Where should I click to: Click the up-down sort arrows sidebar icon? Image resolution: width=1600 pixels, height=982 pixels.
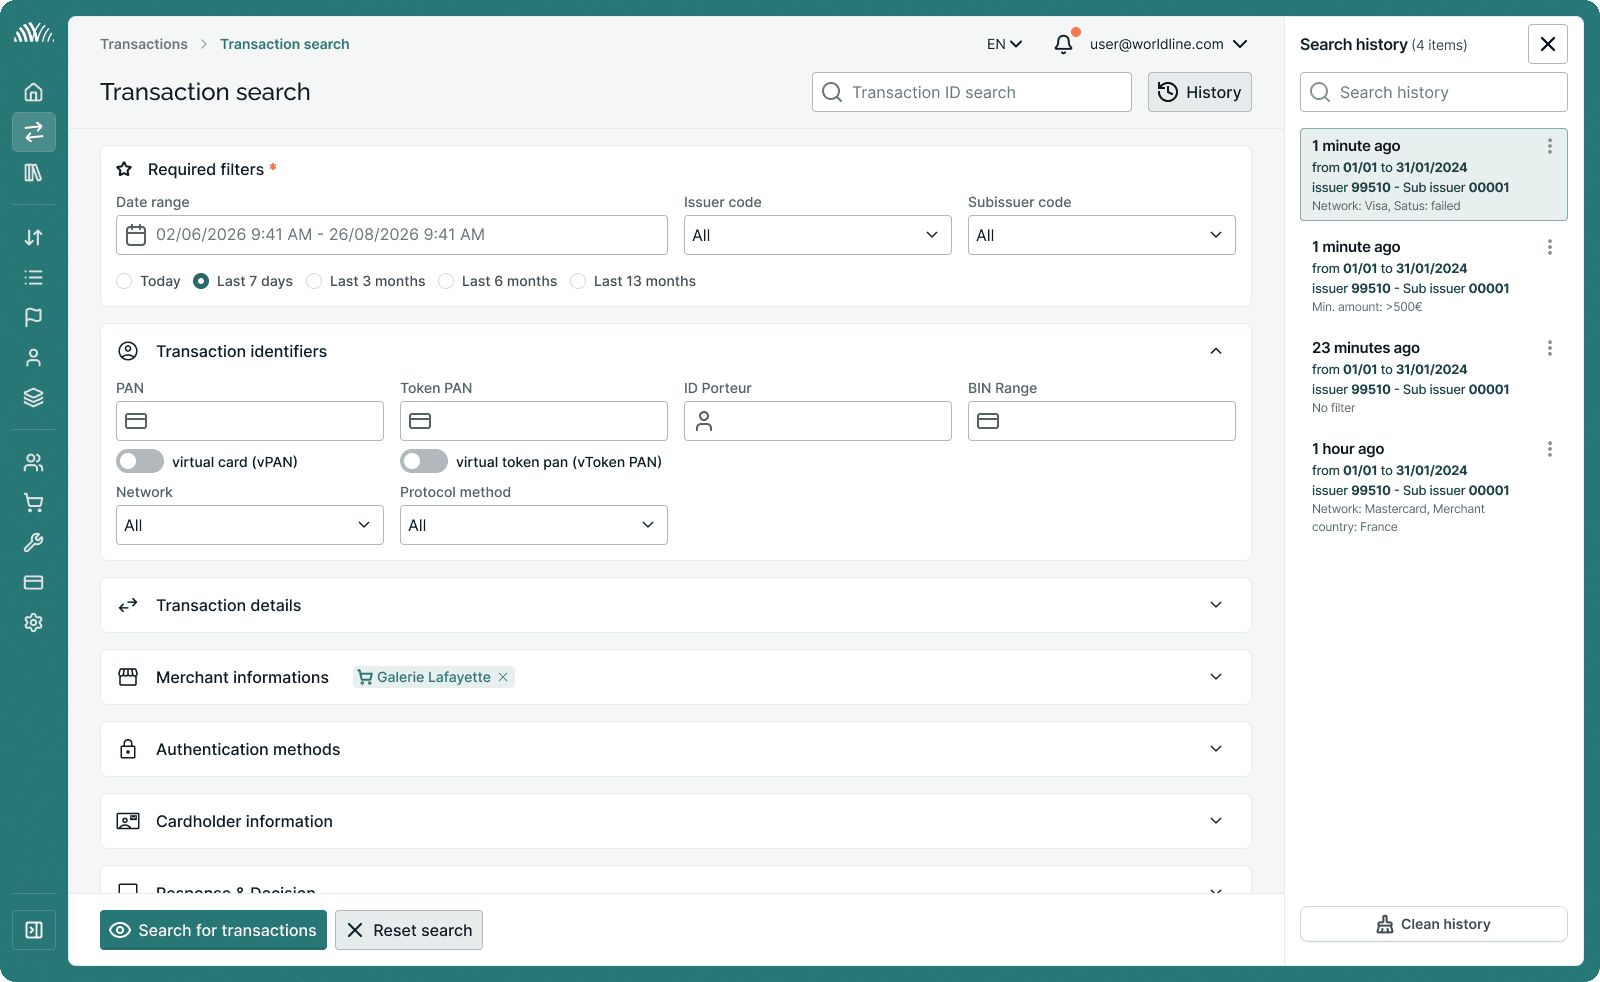33,237
